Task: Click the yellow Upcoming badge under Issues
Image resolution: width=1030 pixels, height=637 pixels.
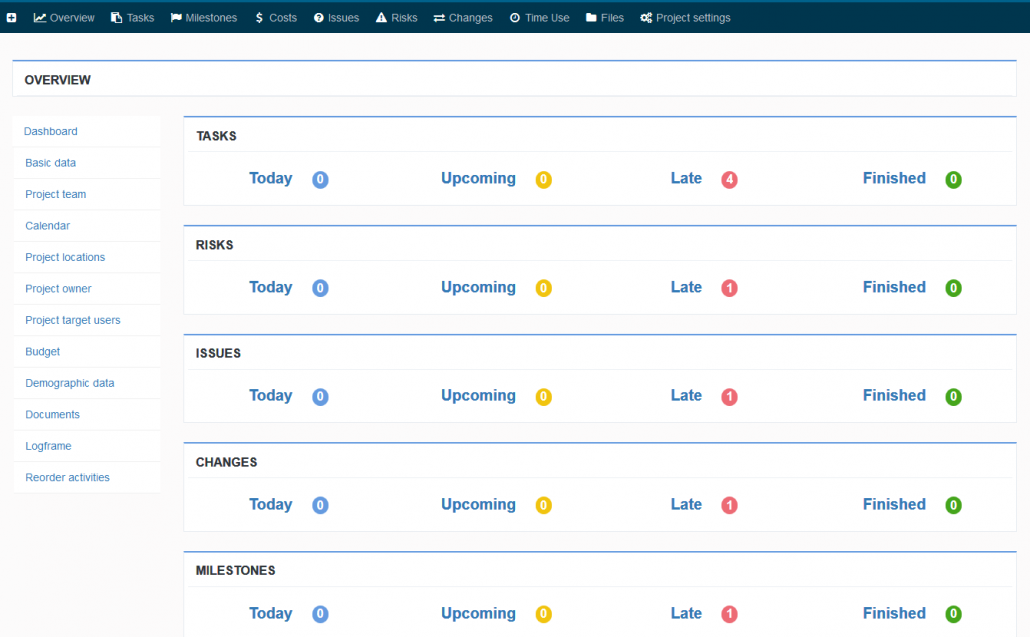Action: pos(544,397)
